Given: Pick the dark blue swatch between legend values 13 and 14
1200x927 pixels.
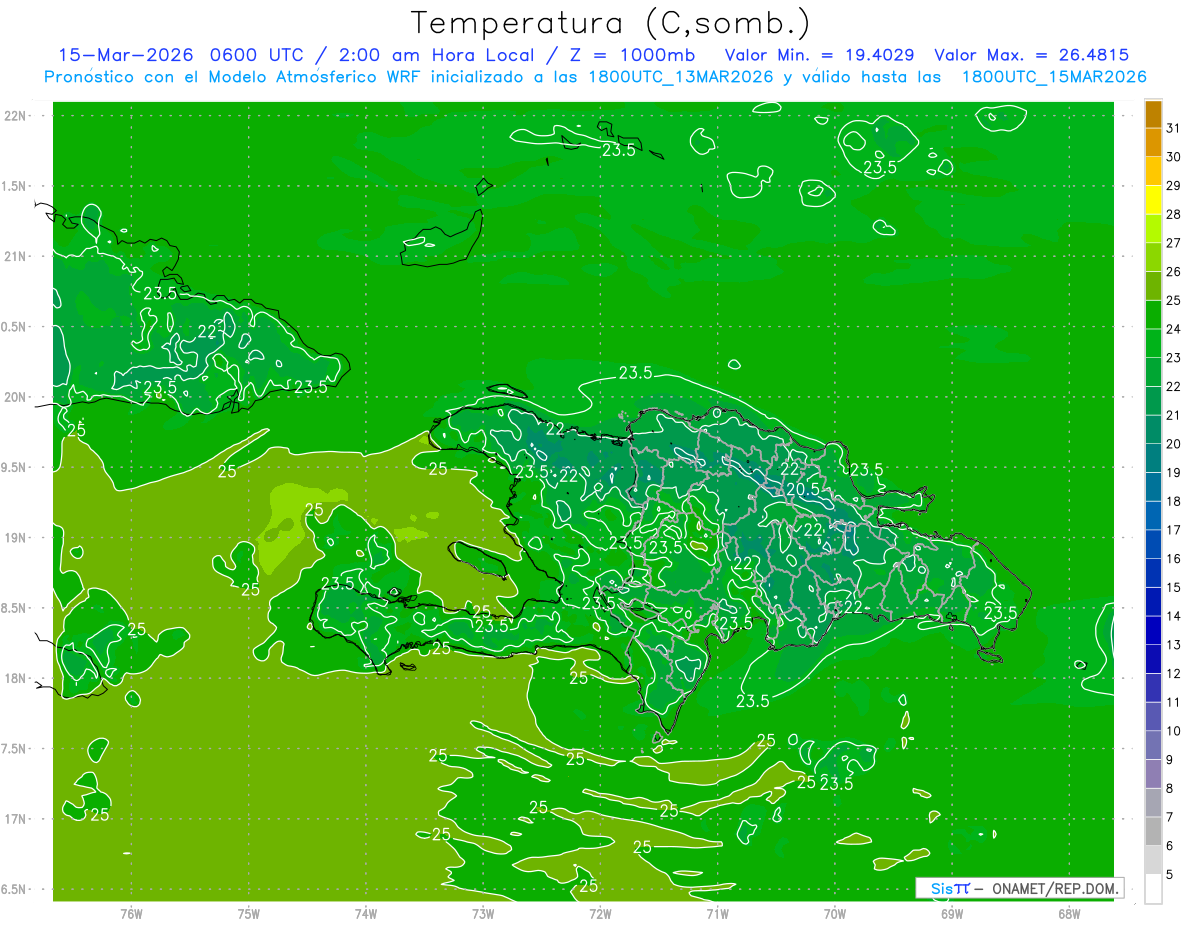Looking at the screenshot, I should click(1153, 631).
